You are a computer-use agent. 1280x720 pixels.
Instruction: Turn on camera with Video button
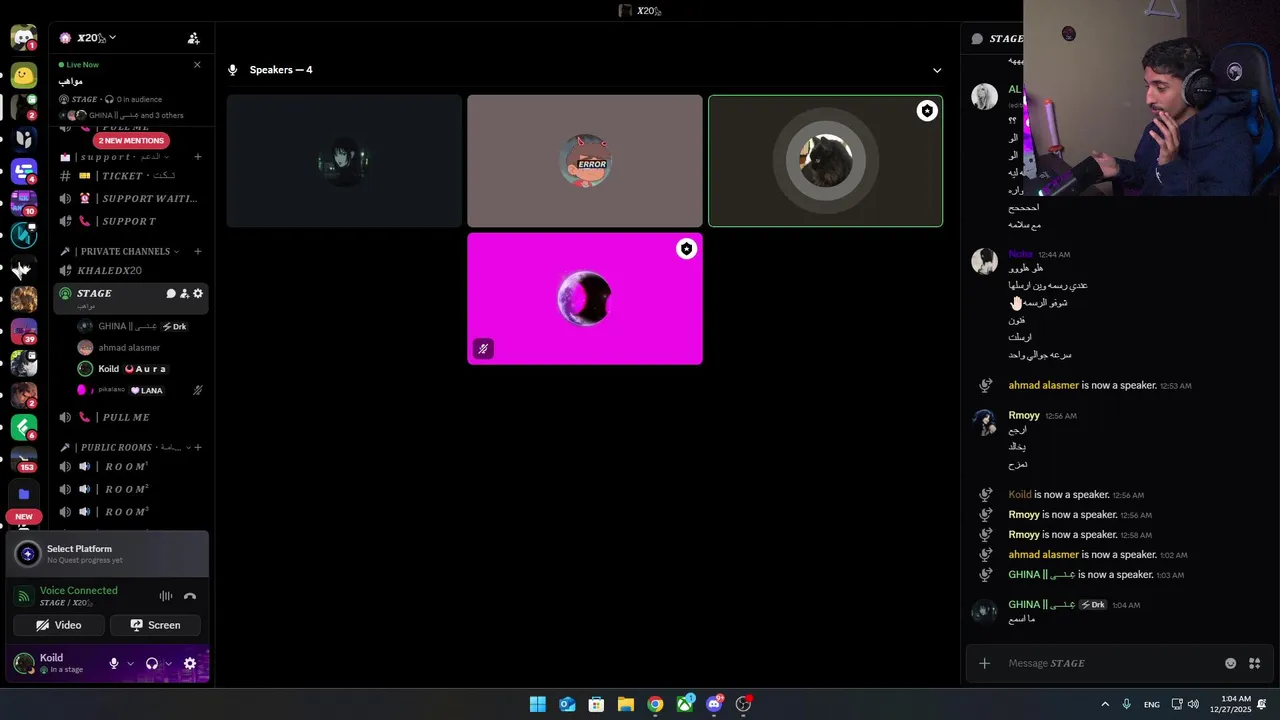[59, 625]
